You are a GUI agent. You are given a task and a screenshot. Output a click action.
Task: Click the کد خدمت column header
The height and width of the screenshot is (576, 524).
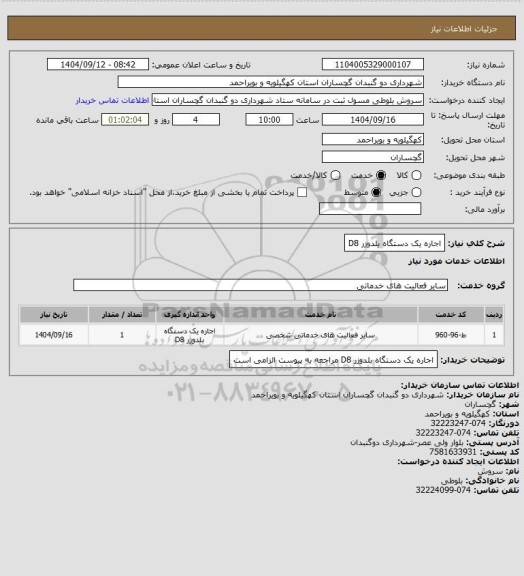click(451, 314)
